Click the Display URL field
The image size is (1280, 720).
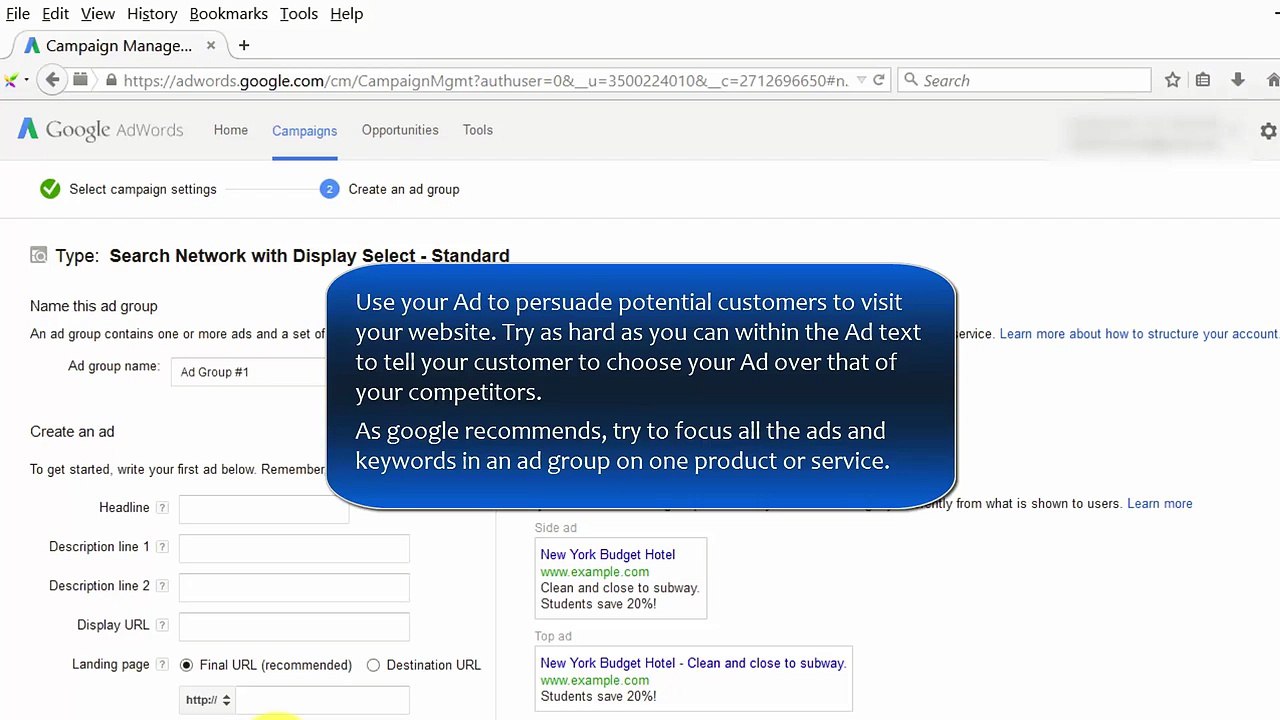[x=294, y=626]
